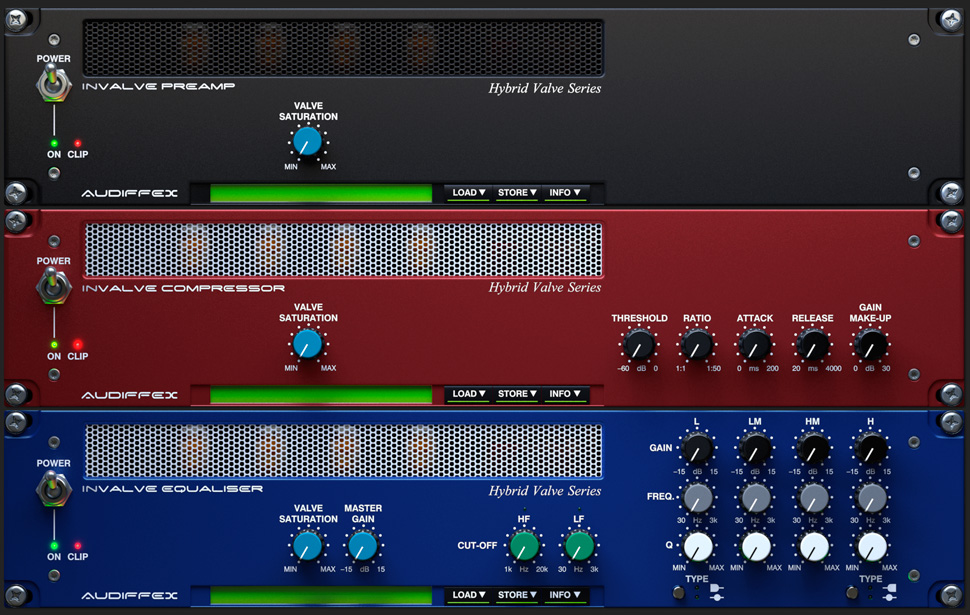Click the Preamp red CLIP indicator
Viewport: 970px width, 615px height.
click(x=77, y=144)
